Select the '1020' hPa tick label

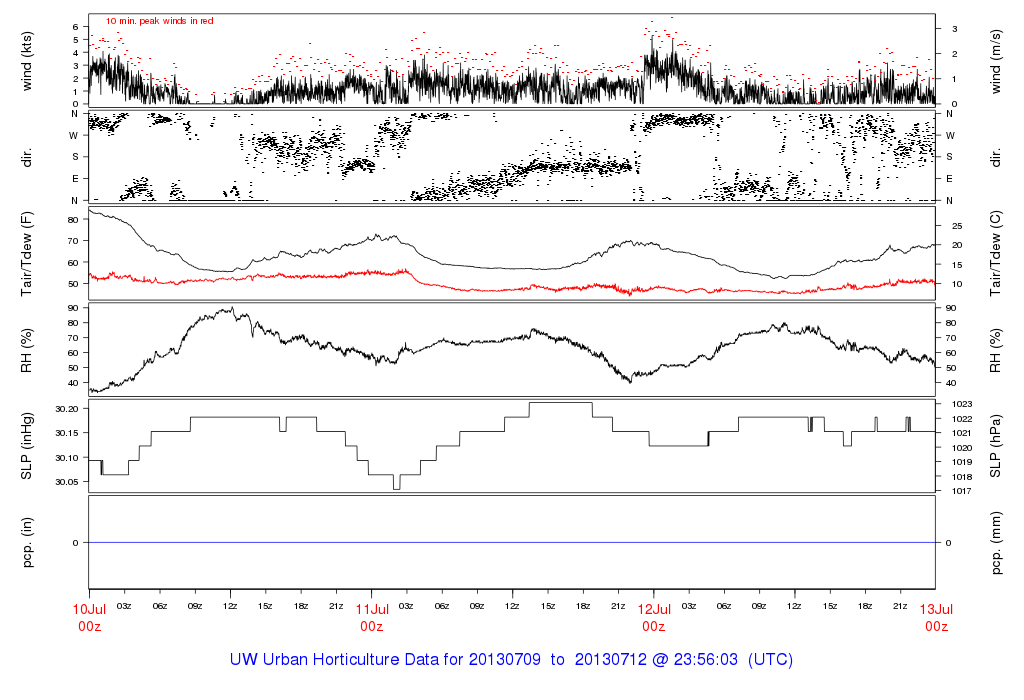pos(962,448)
